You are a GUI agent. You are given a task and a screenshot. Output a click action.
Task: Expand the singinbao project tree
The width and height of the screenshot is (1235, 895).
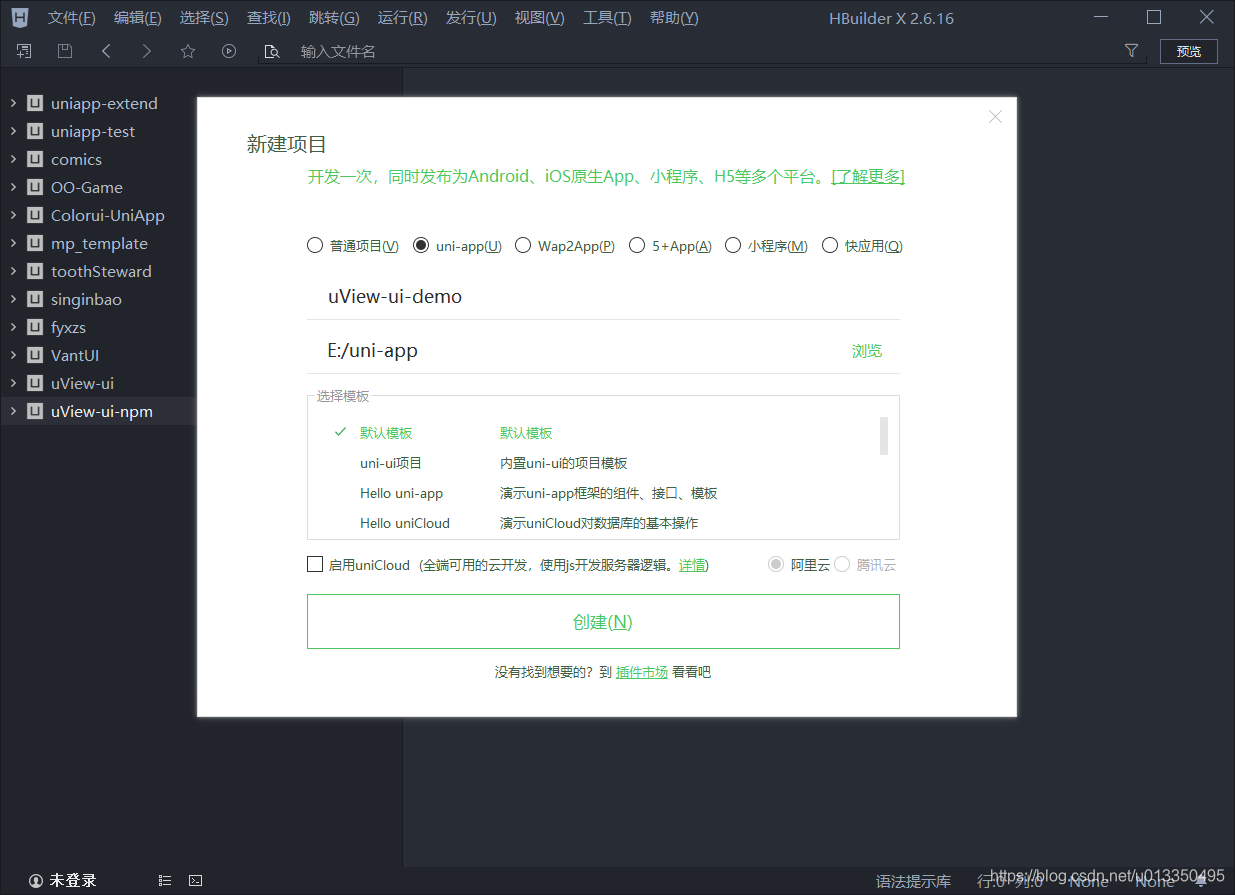(13, 299)
